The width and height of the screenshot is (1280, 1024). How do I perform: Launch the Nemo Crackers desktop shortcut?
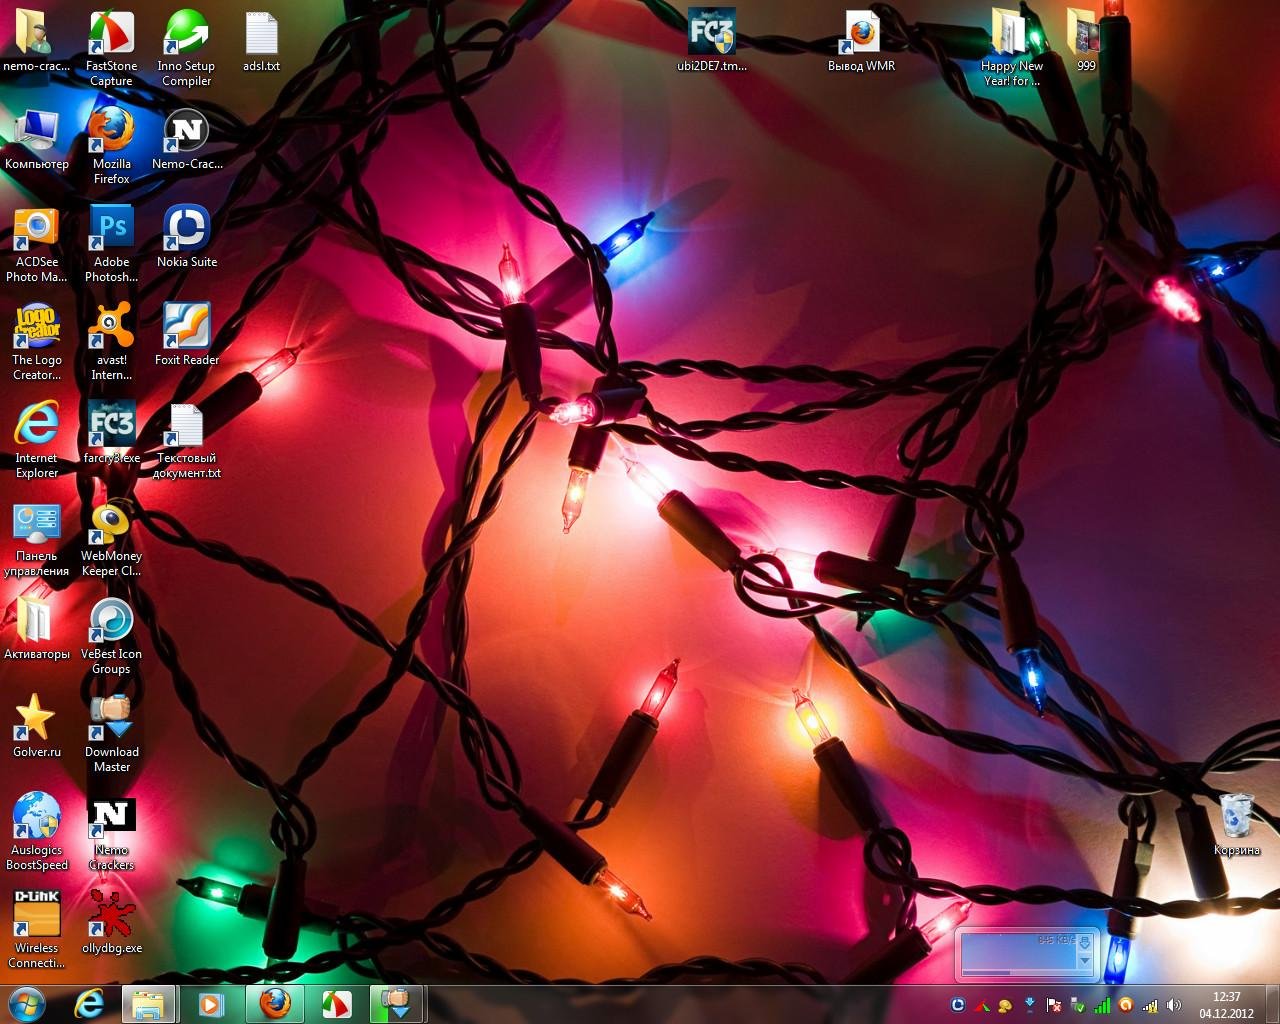pos(111,833)
